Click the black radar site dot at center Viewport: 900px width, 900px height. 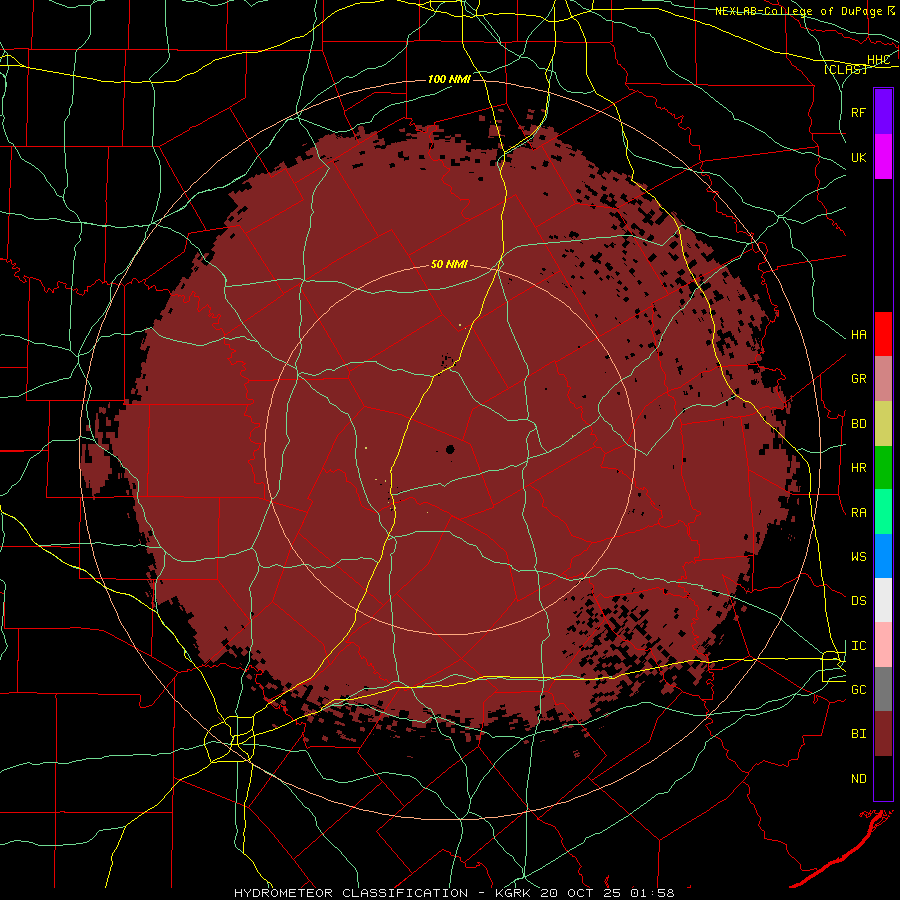450,449
